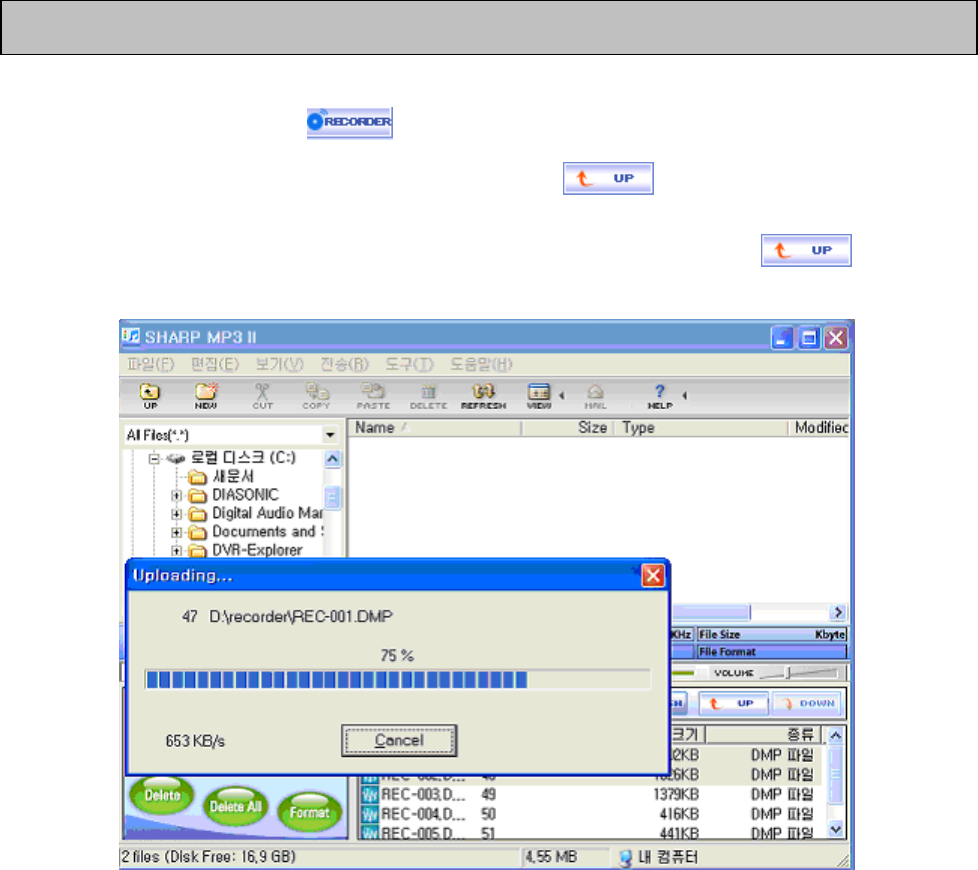This screenshot has width=978, height=870.
Task: Click device list scrollbar up arrow
Action: tap(836, 735)
